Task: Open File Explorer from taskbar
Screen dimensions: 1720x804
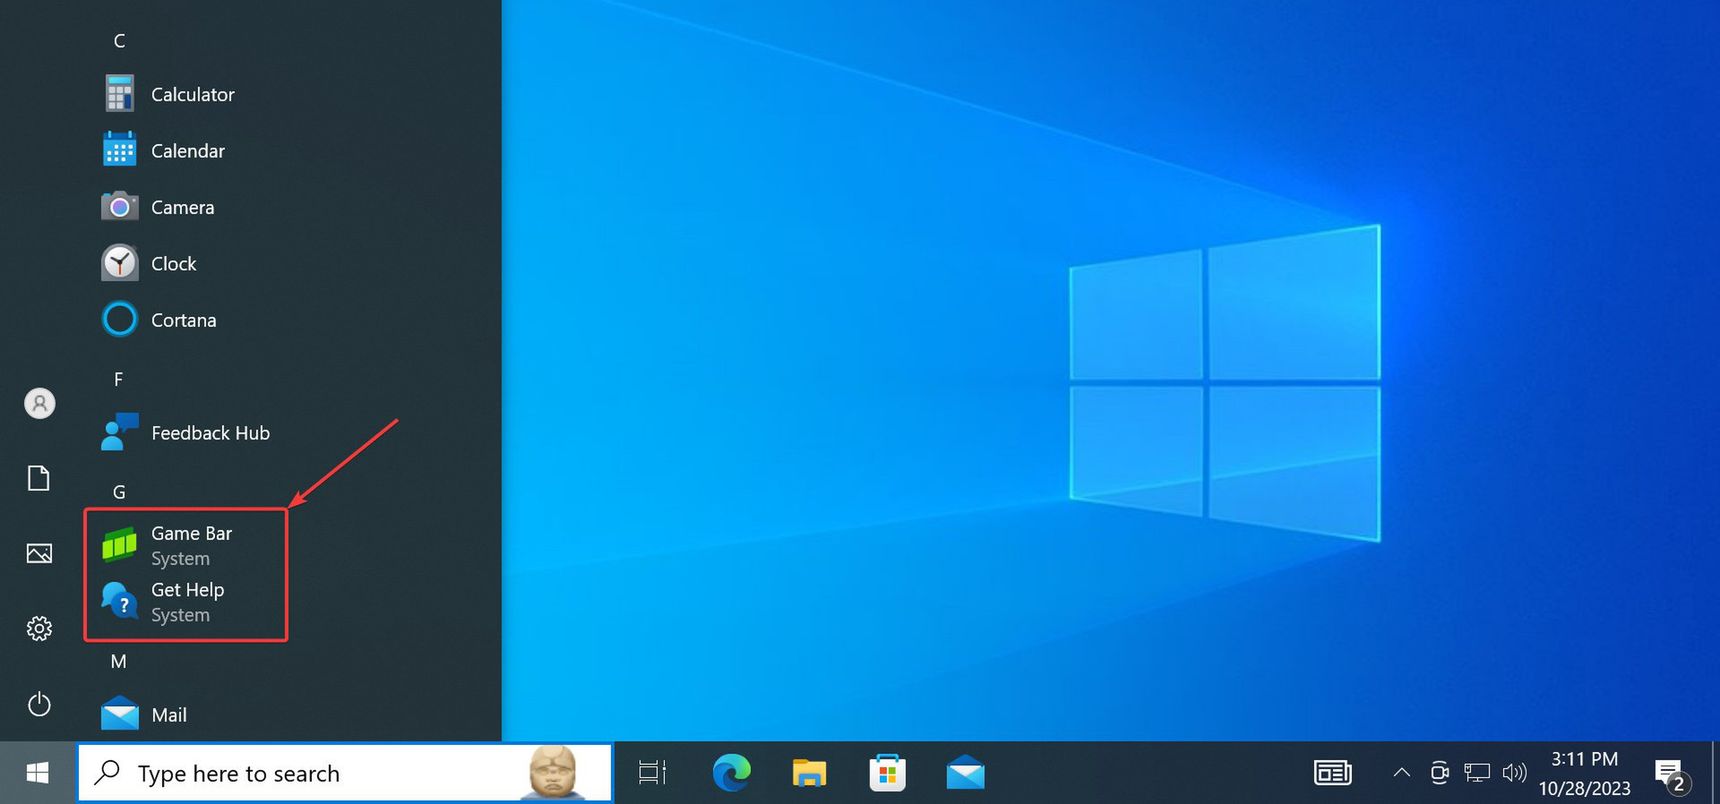Action: (809, 773)
